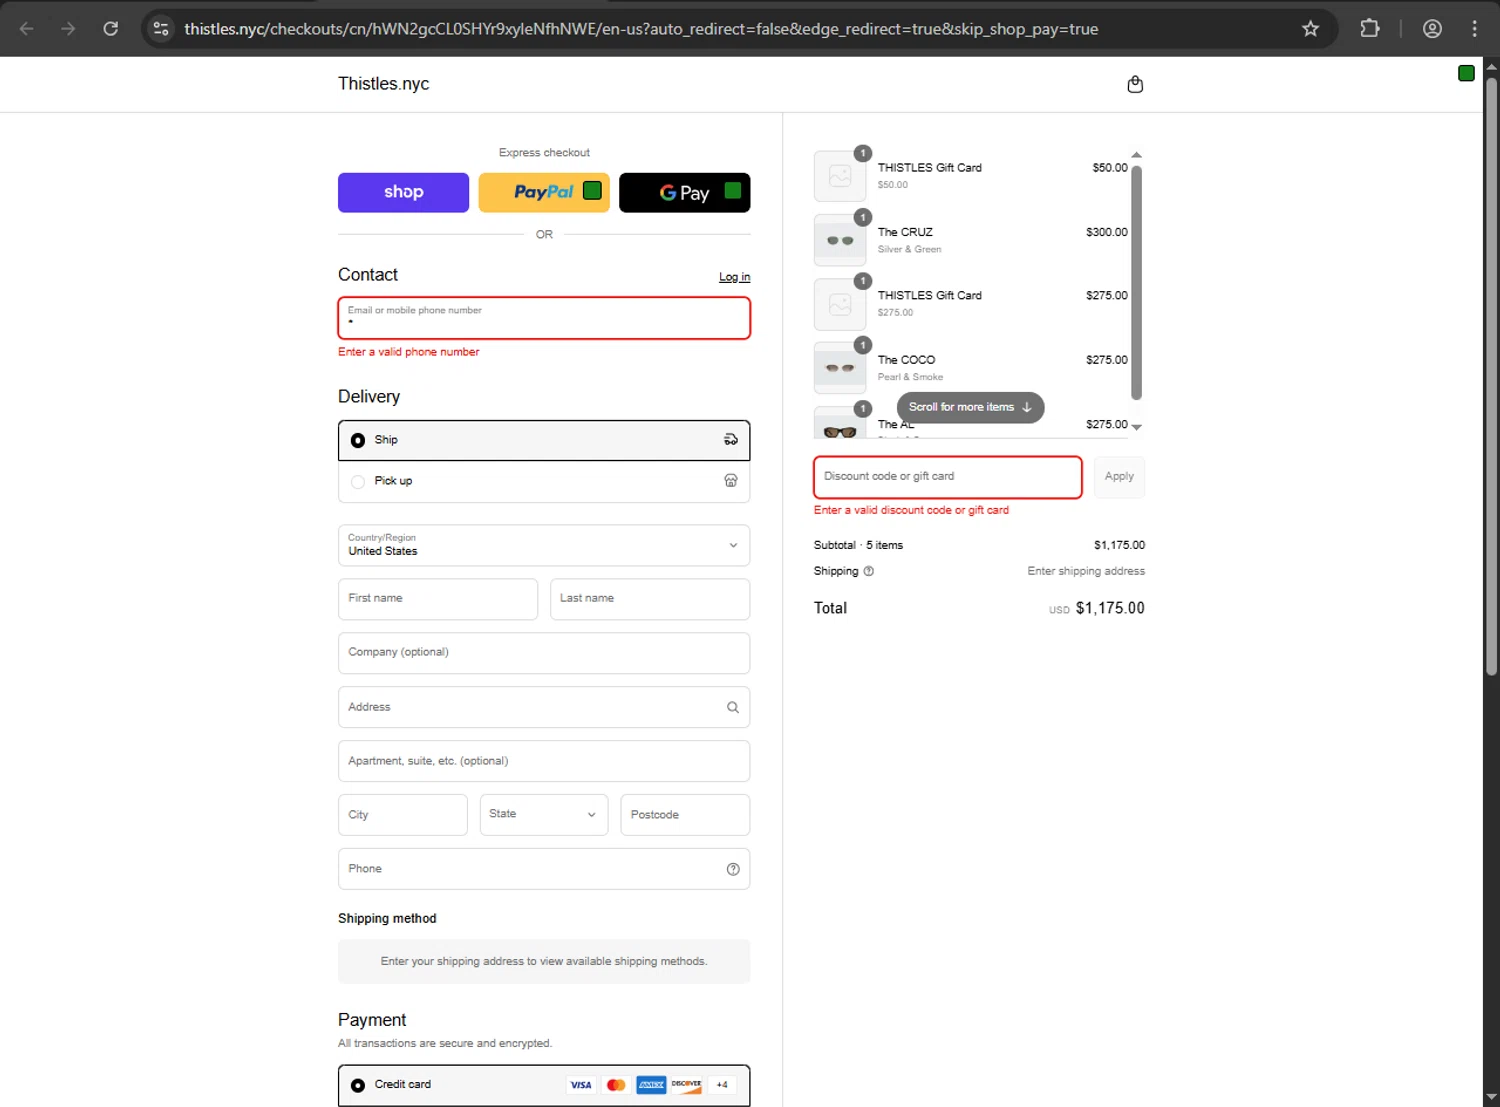
Task: Click 'Enter shipping address' text
Action: point(1086,572)
